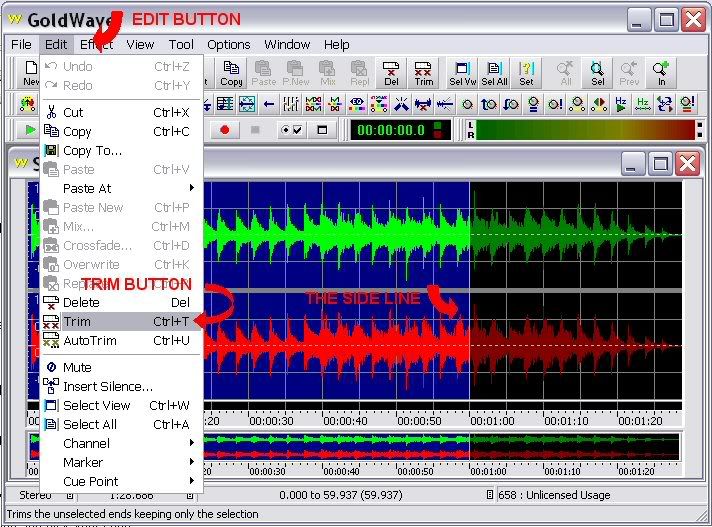Zoom in with the In icon
Viewport: 712px width, 527px height.
(x=661, y=72)
